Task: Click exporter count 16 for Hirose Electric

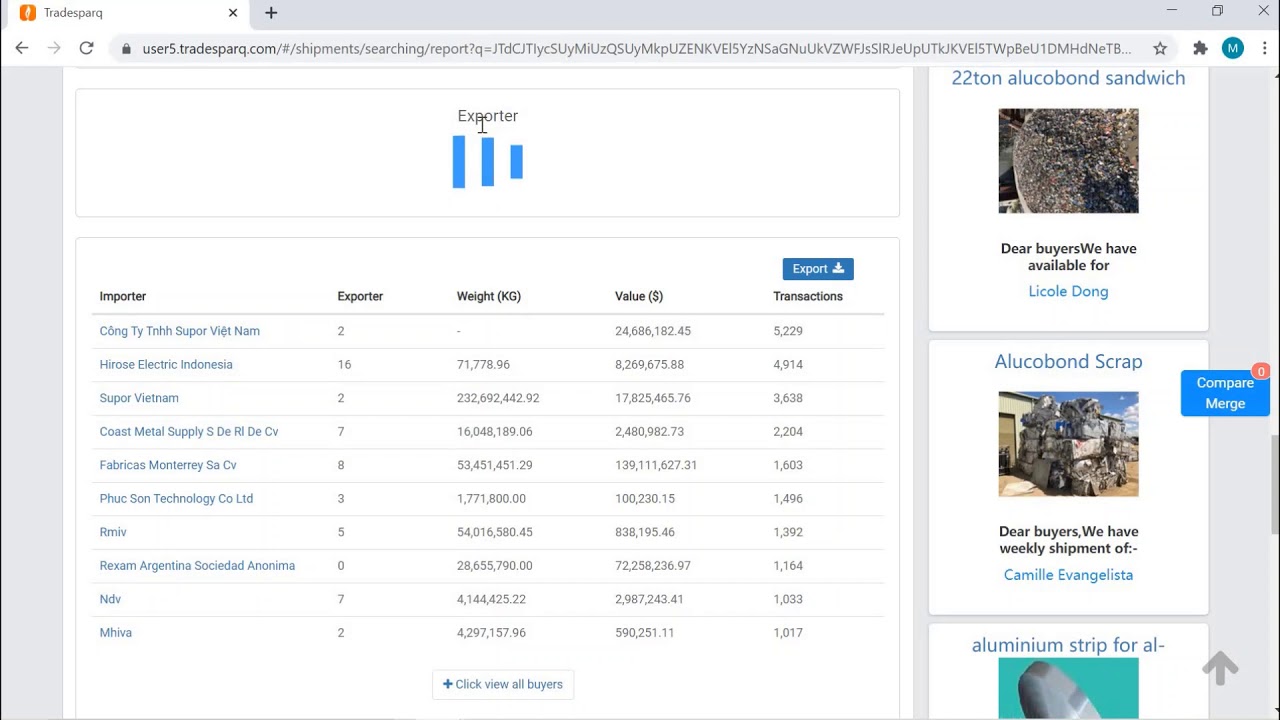Action: 344,364
